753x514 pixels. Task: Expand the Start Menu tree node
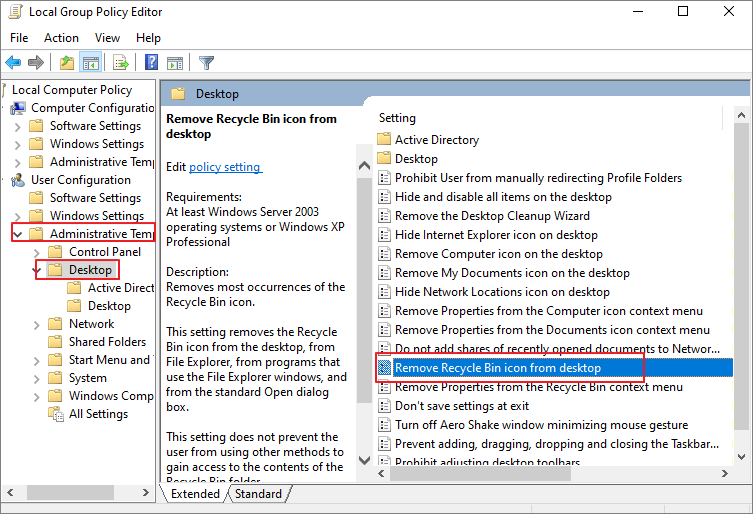tap(37, 360)
